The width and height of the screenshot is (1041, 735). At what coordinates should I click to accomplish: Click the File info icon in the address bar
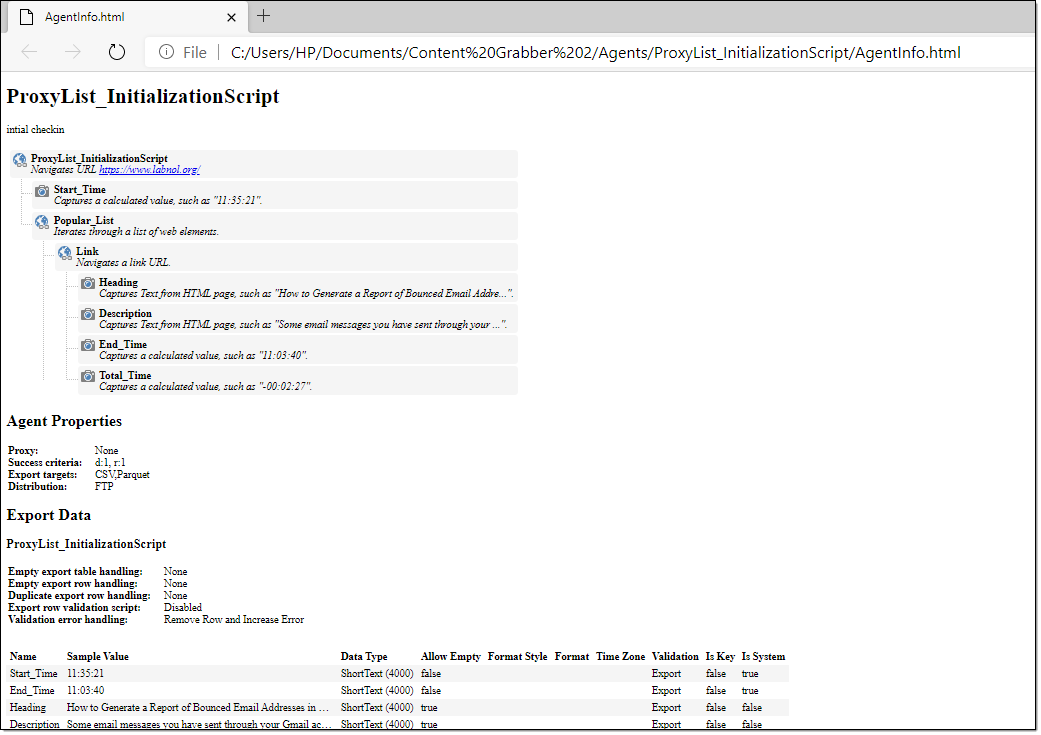coord(167,52)
